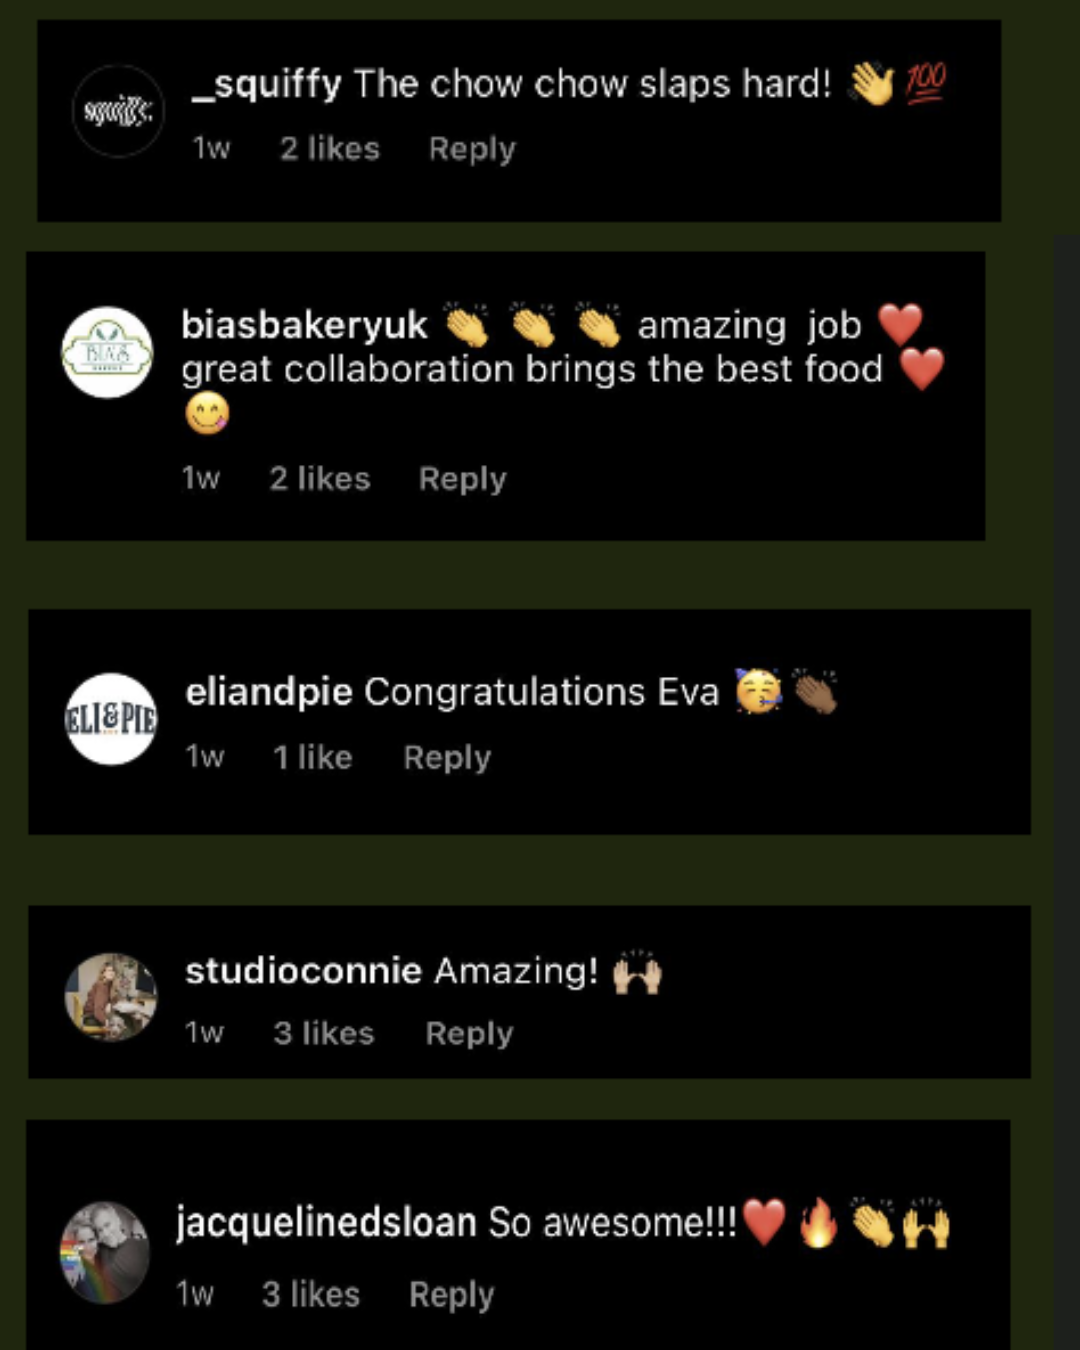Screen dimensions: 1080x1350
Task: Click the eliandpie username
Action: [269, 692]
